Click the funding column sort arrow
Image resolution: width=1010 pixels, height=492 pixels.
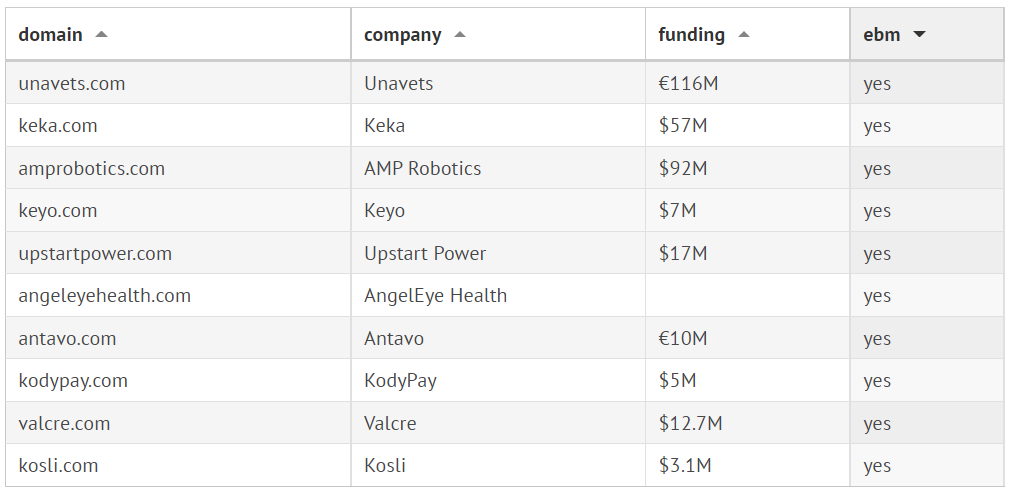[x=743, y=35]
